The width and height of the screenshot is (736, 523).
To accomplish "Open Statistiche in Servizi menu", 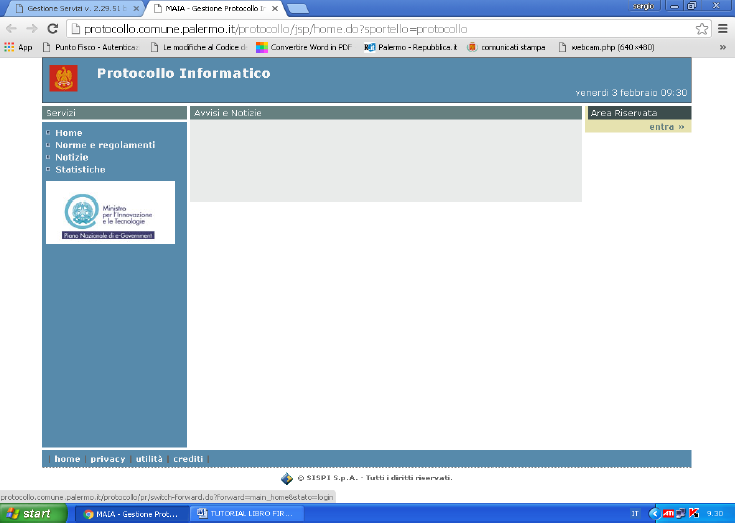I will pyautogui.click(x=80, y=169).
